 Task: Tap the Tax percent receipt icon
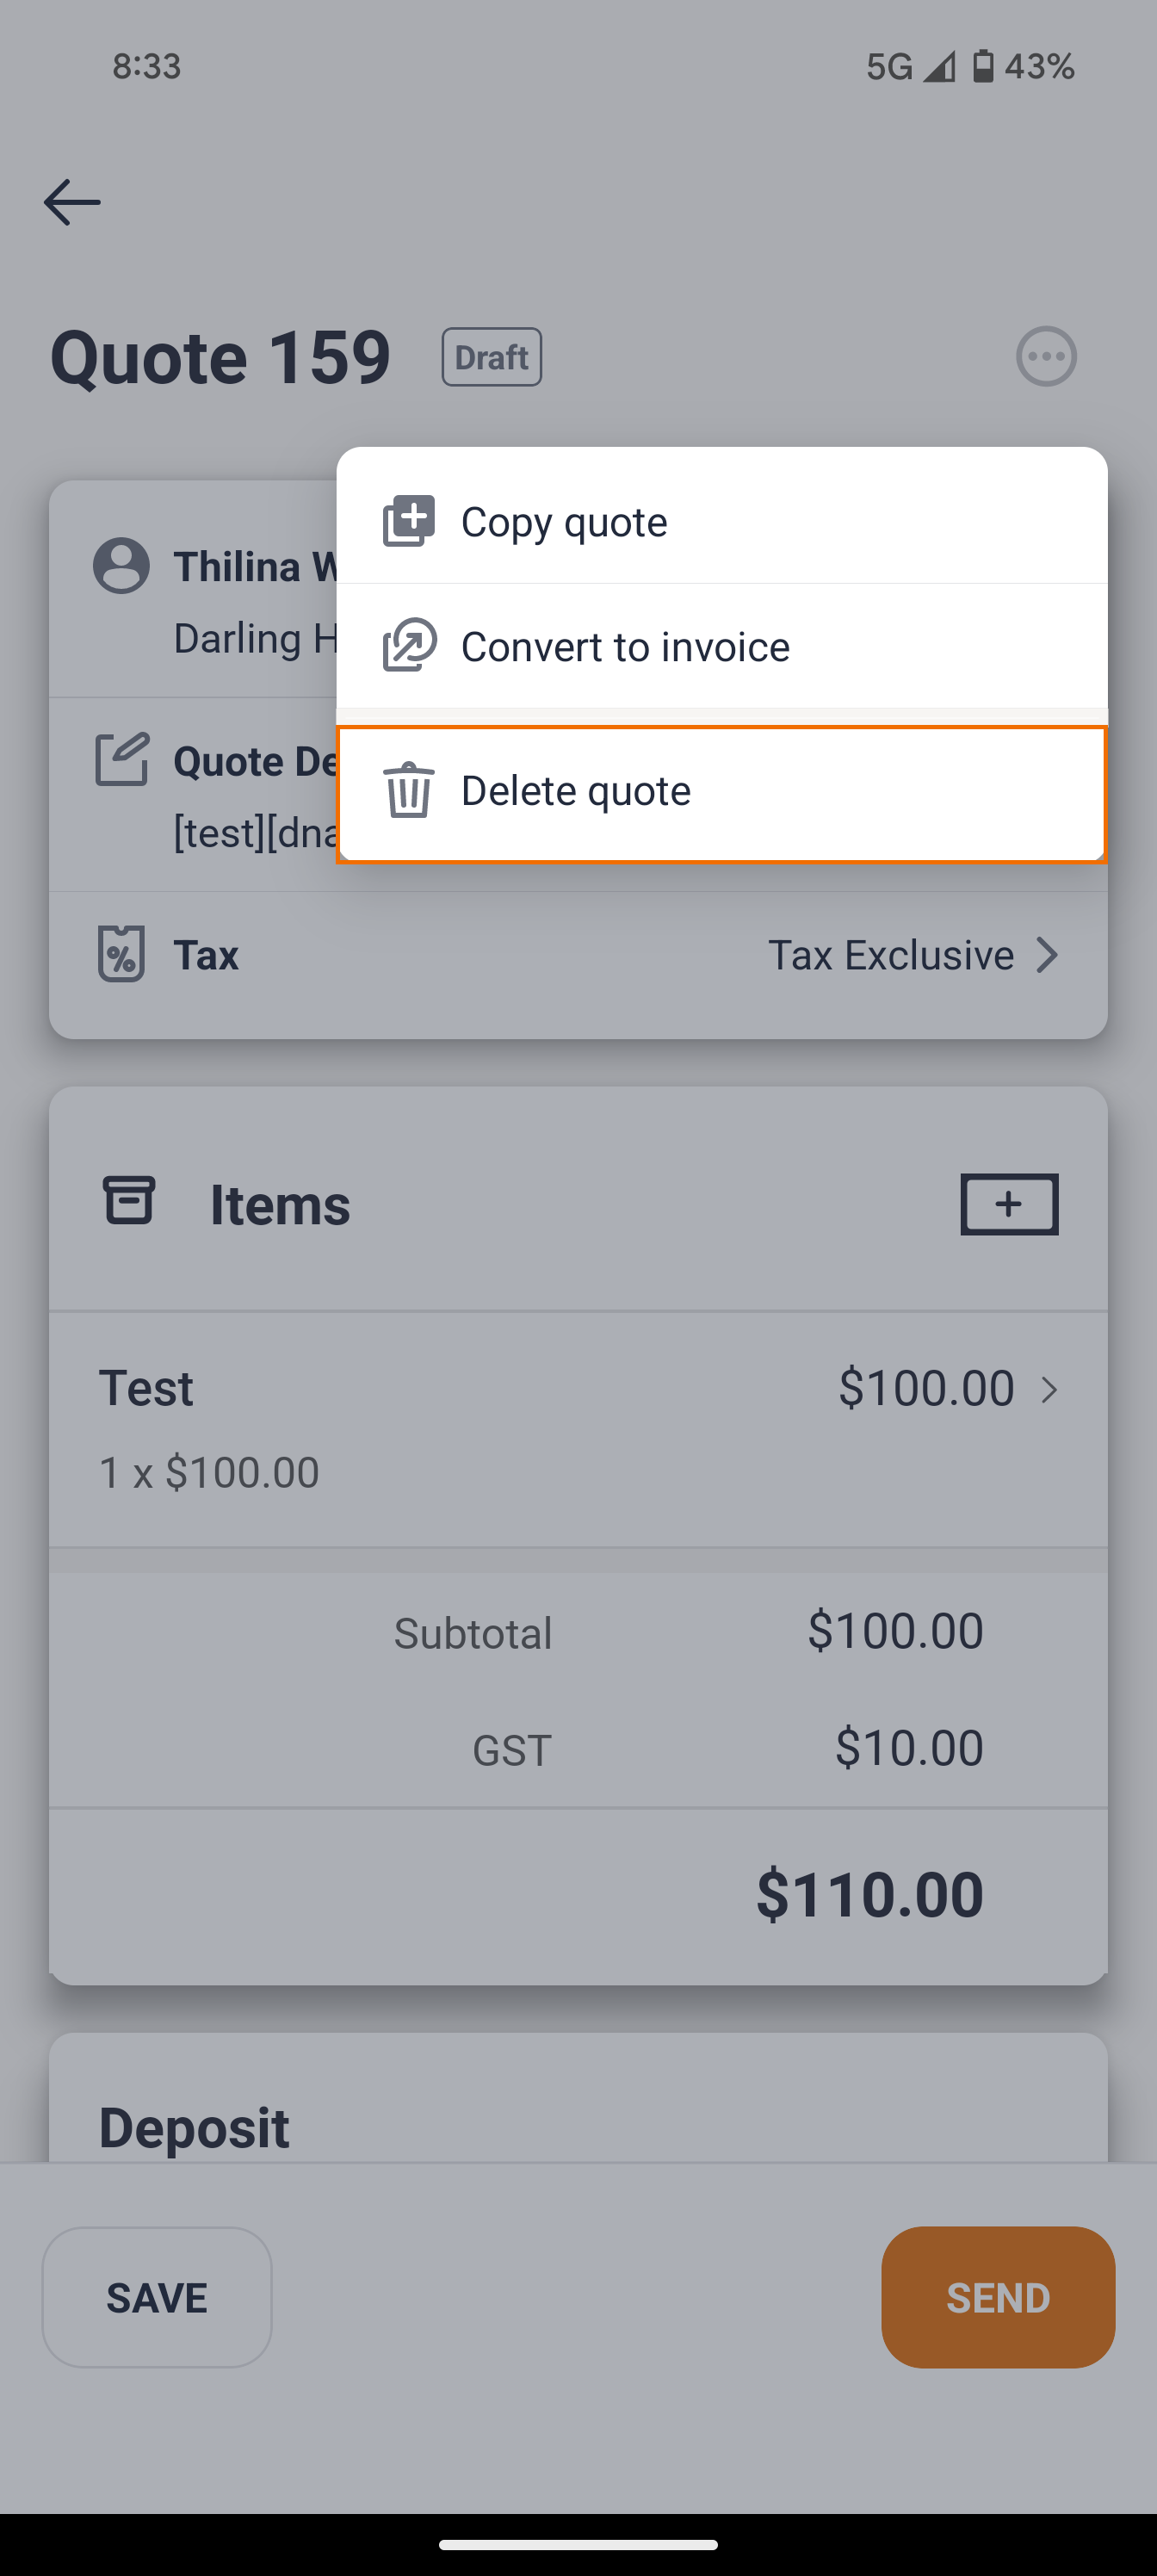[x=122, y=954]
